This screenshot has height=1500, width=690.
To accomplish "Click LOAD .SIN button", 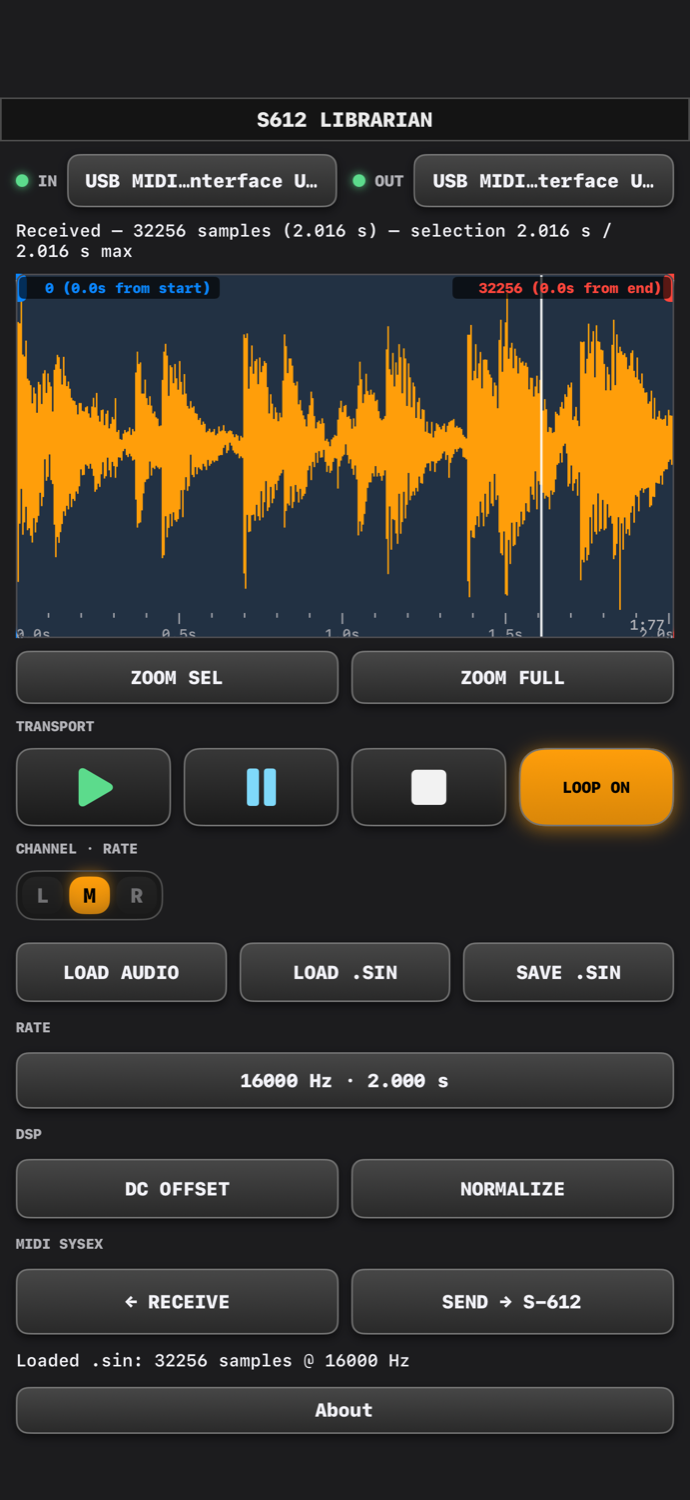I will pyautogui.click(x=345, y=972).
